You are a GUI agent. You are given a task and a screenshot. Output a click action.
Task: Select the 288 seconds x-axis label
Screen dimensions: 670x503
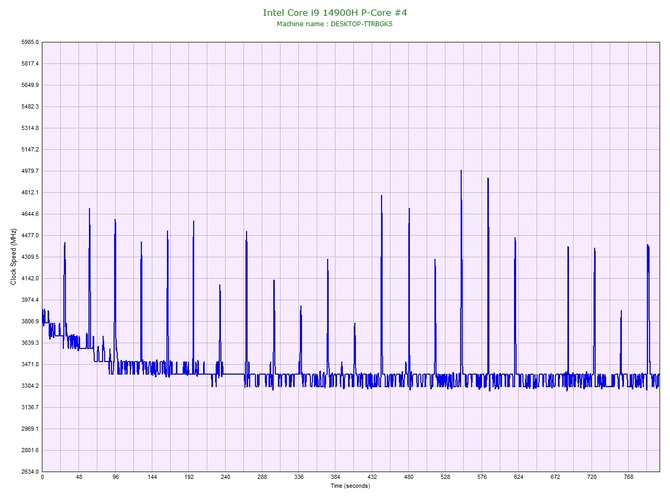[x=262, y=477]
